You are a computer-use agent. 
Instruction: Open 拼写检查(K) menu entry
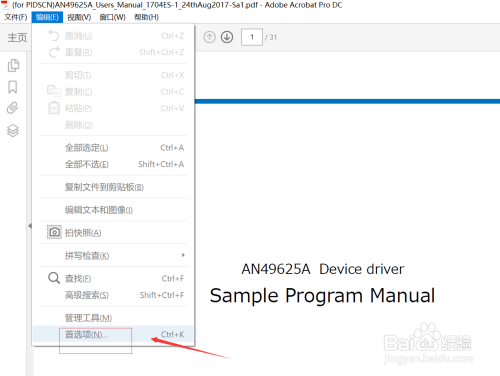click(113, 255)
